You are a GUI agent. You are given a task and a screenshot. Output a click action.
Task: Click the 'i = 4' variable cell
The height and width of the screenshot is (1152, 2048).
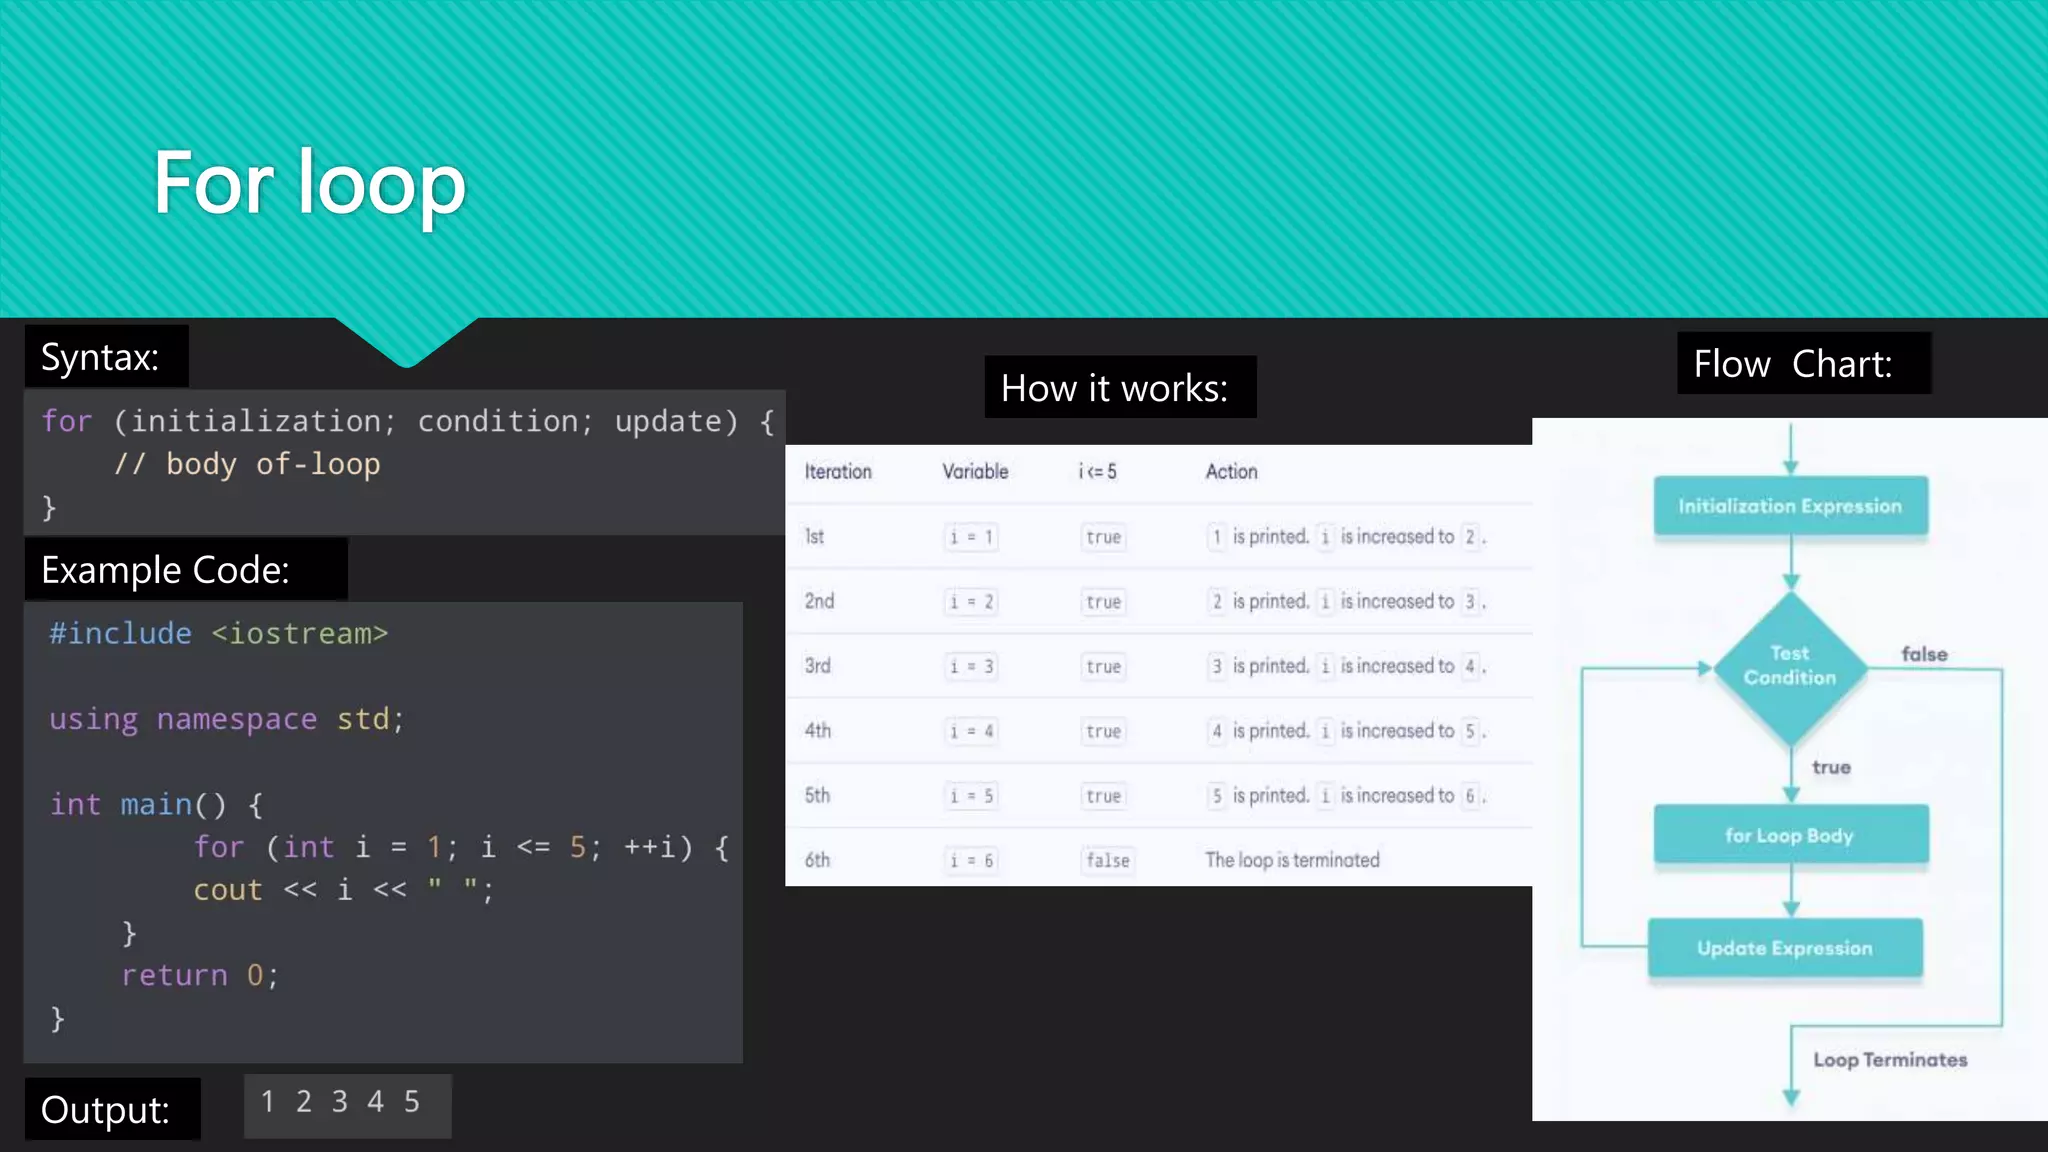(971, 731)
